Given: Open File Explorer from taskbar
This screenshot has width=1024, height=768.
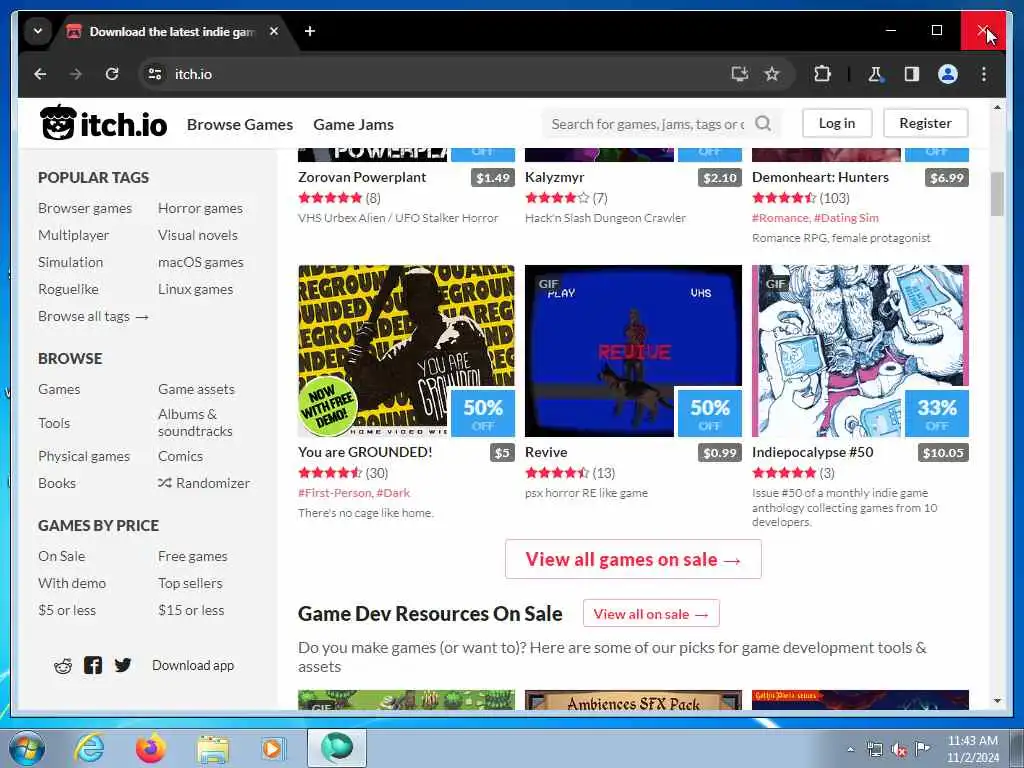Looking at the screenshot, I should click(x=213, y=749).
